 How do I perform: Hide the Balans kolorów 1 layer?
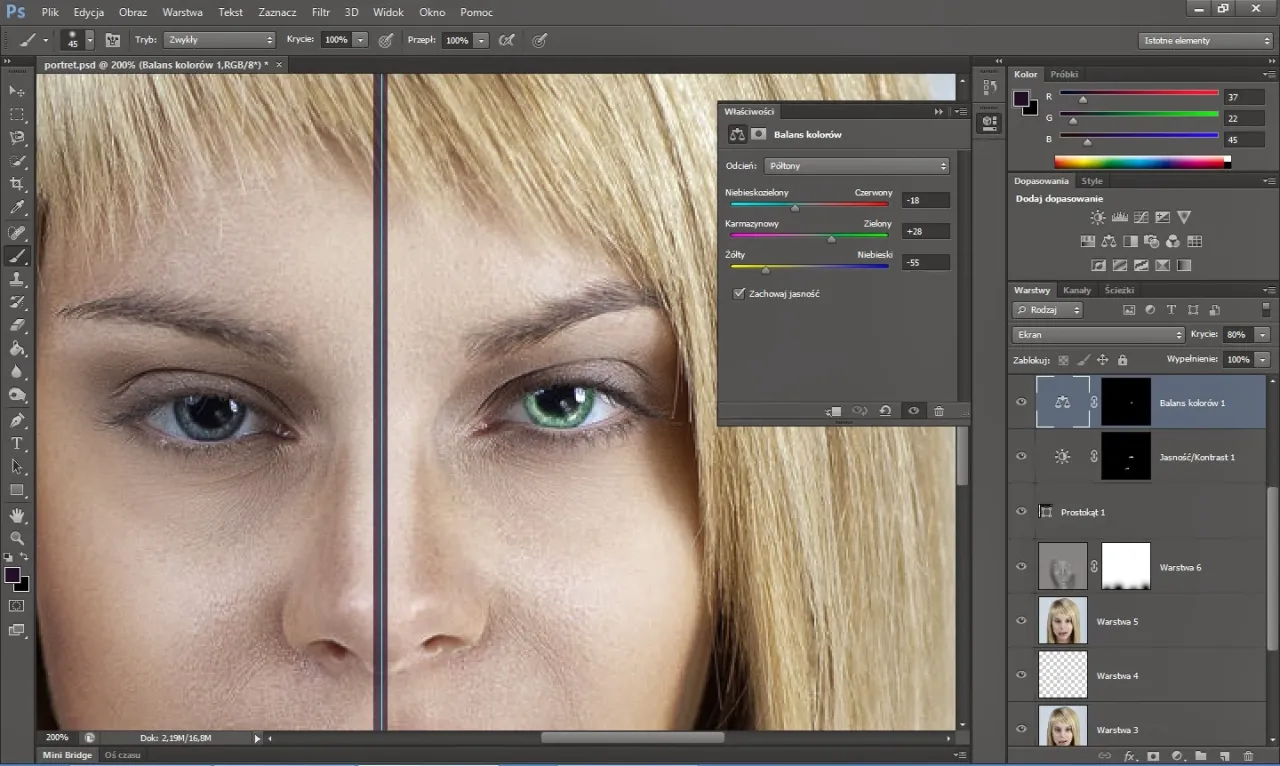pos(1021,402)
